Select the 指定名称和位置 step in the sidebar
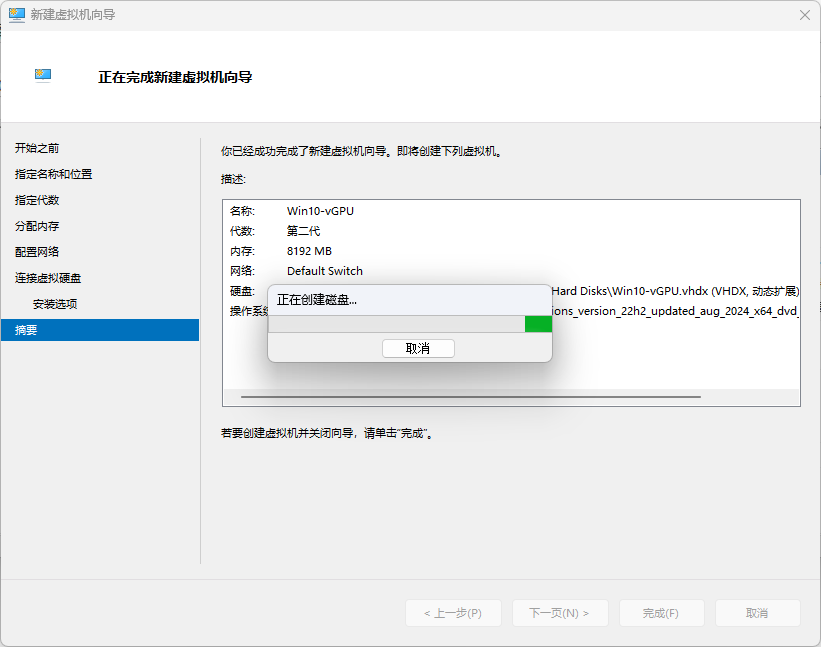Image resolution: width=821 pixels, height=647 pixels. pos(53,174)
